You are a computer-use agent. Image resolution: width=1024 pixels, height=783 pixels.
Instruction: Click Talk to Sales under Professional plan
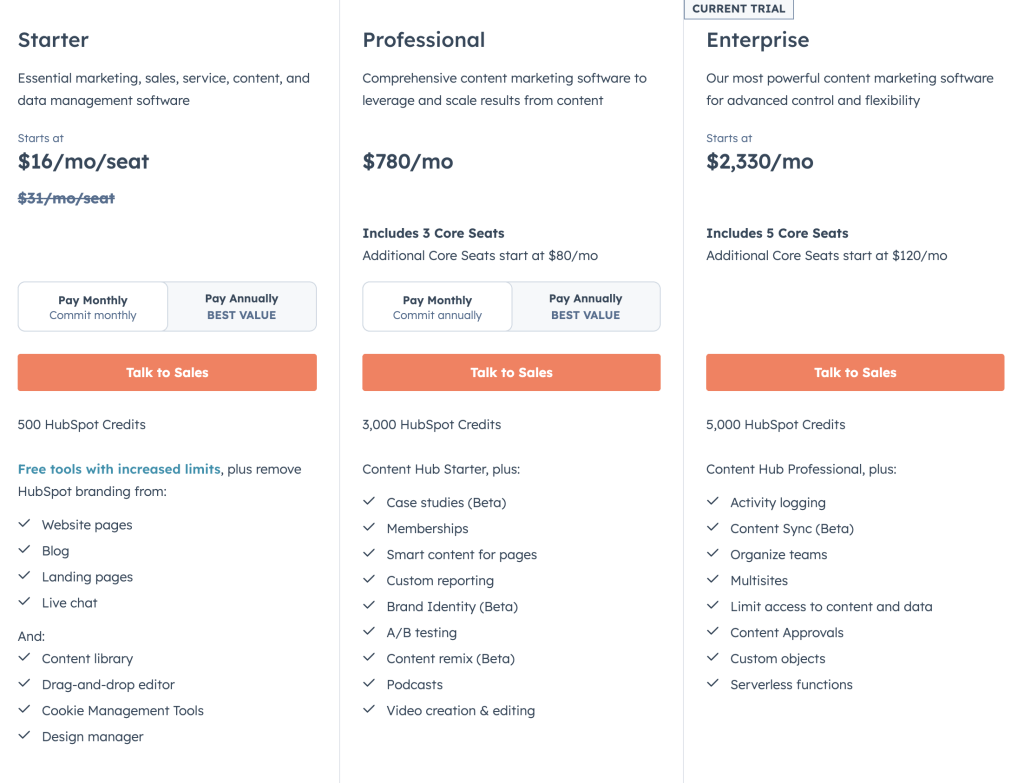click(511, 372)
